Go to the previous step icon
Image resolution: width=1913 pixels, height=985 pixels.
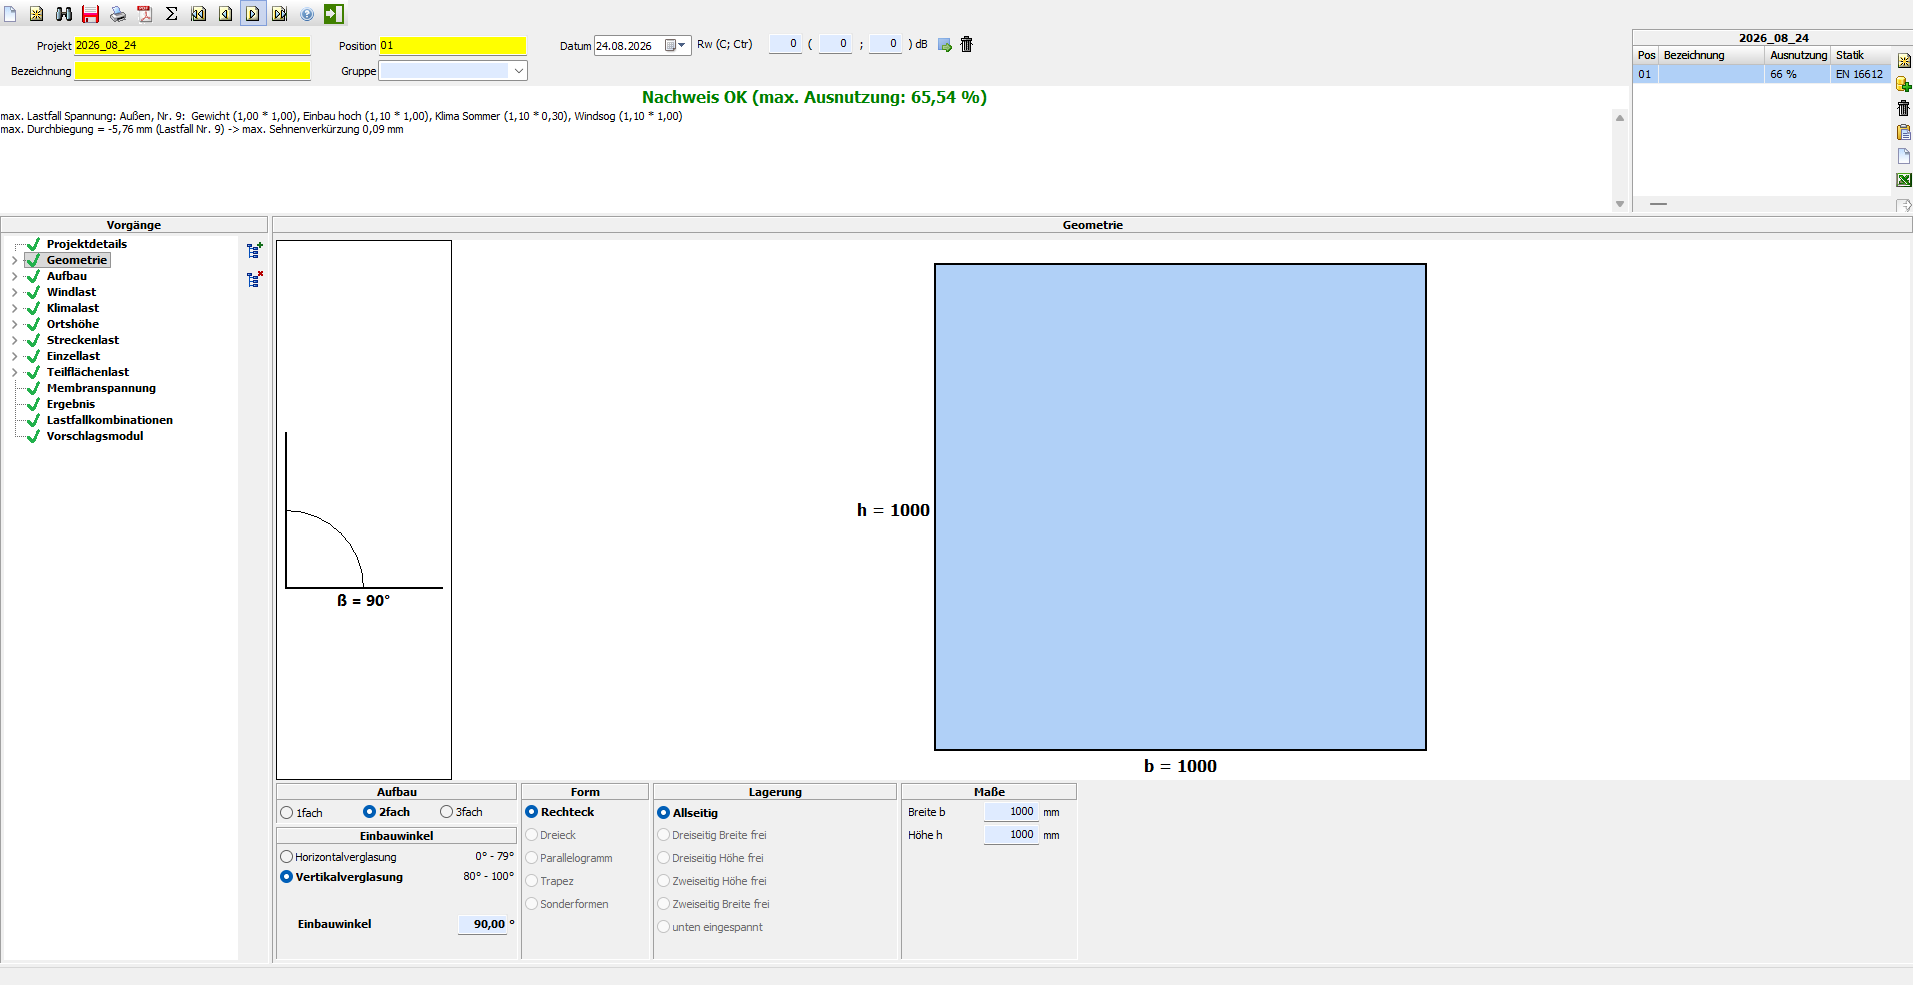(x=226, y=14)
